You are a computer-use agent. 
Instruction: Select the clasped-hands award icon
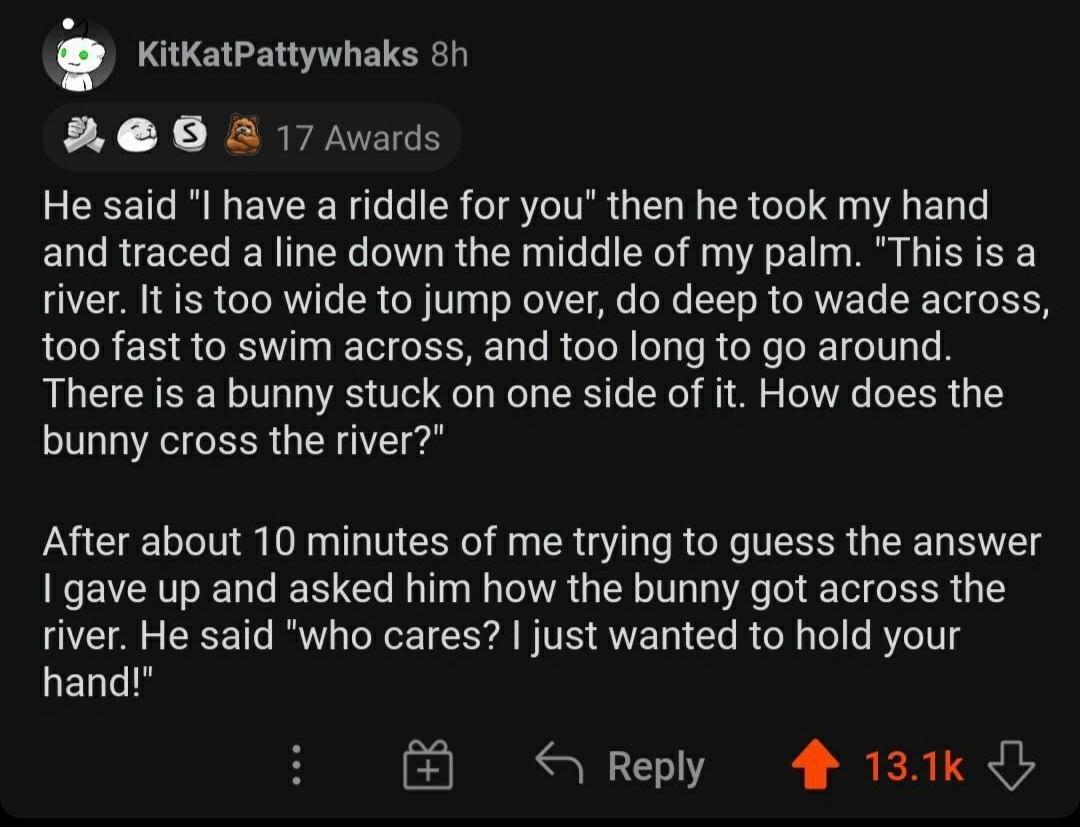84,135
